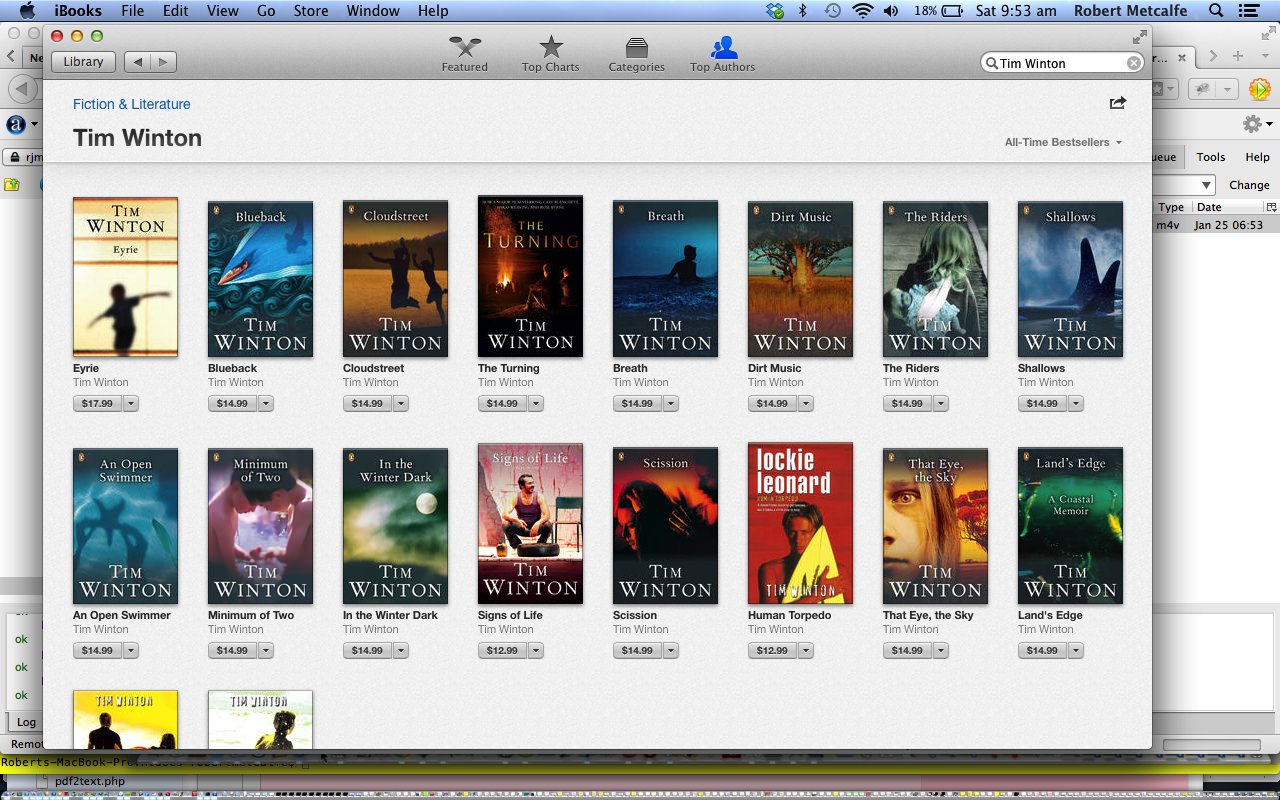The height and width of the screenshot is (800, 1280).
Task: Click the Change button in background window
Action: [1249, 185]
